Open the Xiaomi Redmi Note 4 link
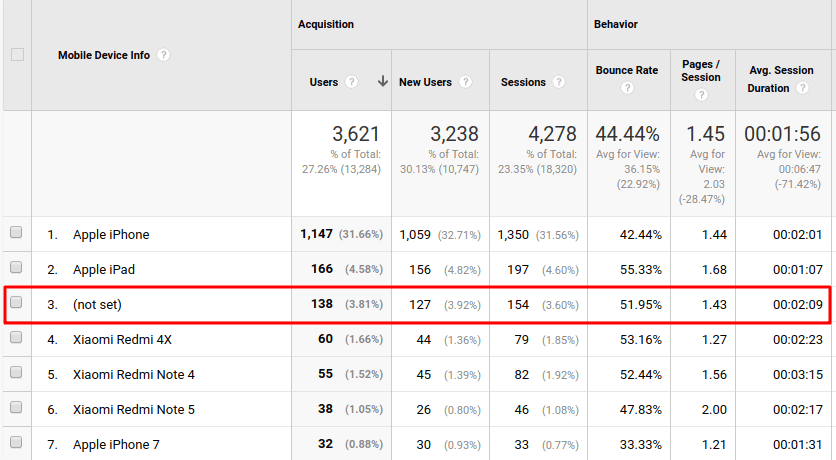Viewport: 836px width, 460px height. (134, 375)
